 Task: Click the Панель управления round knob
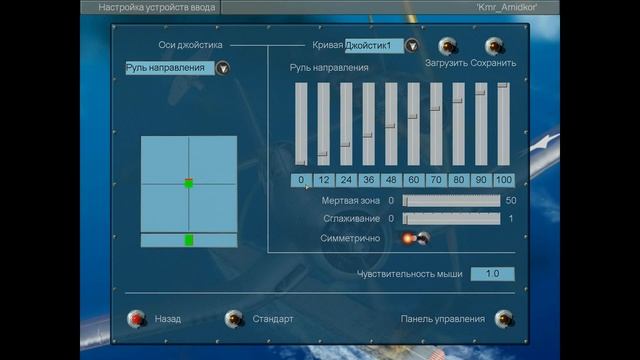pos(504,319)
